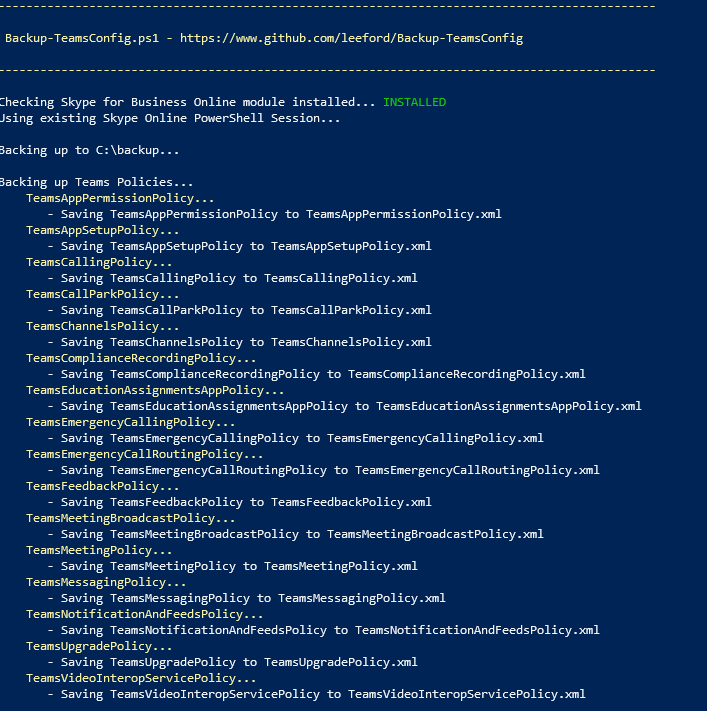
Task: Select 'Using existing Skype Online PowerShell Session...' line
Action: point(170,118)
